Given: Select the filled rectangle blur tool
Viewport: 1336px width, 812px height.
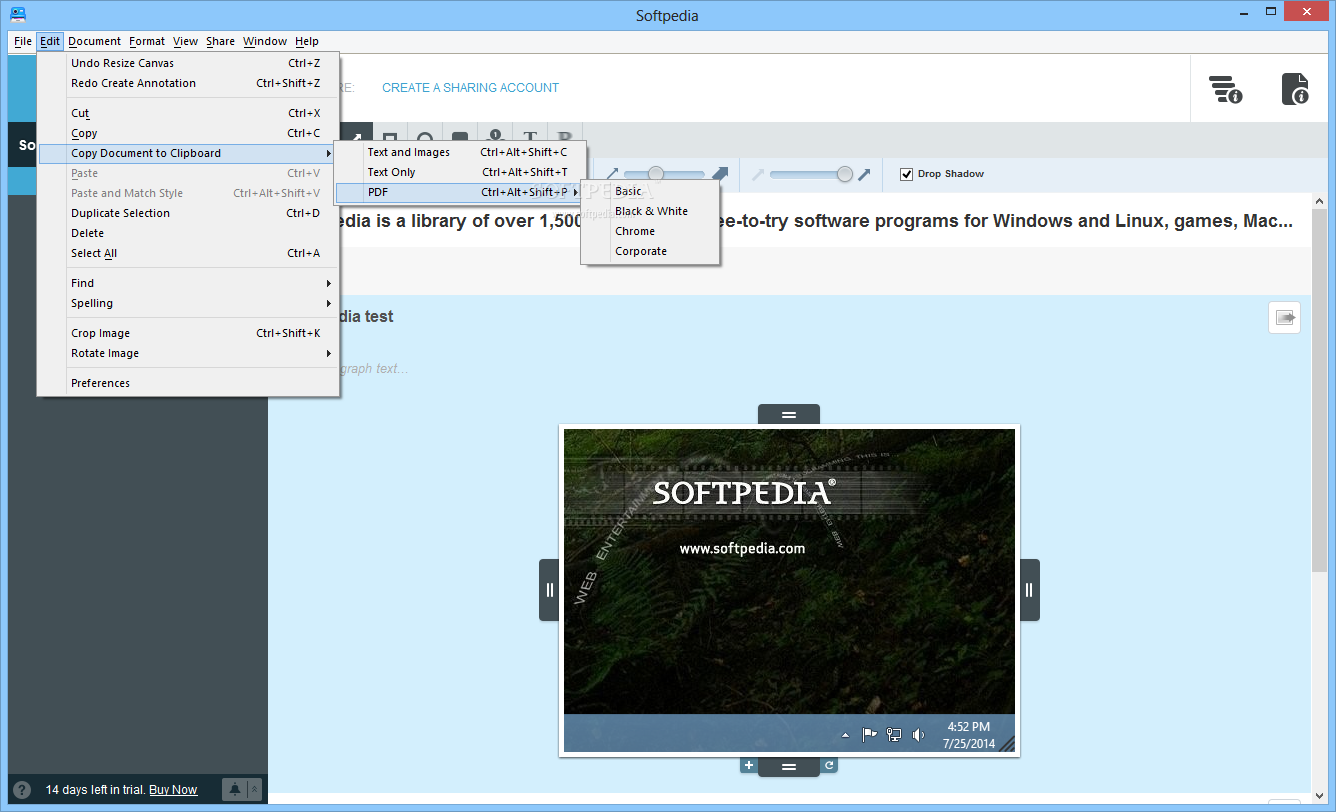Looking at the screenshot, I should tap(460, 133).
